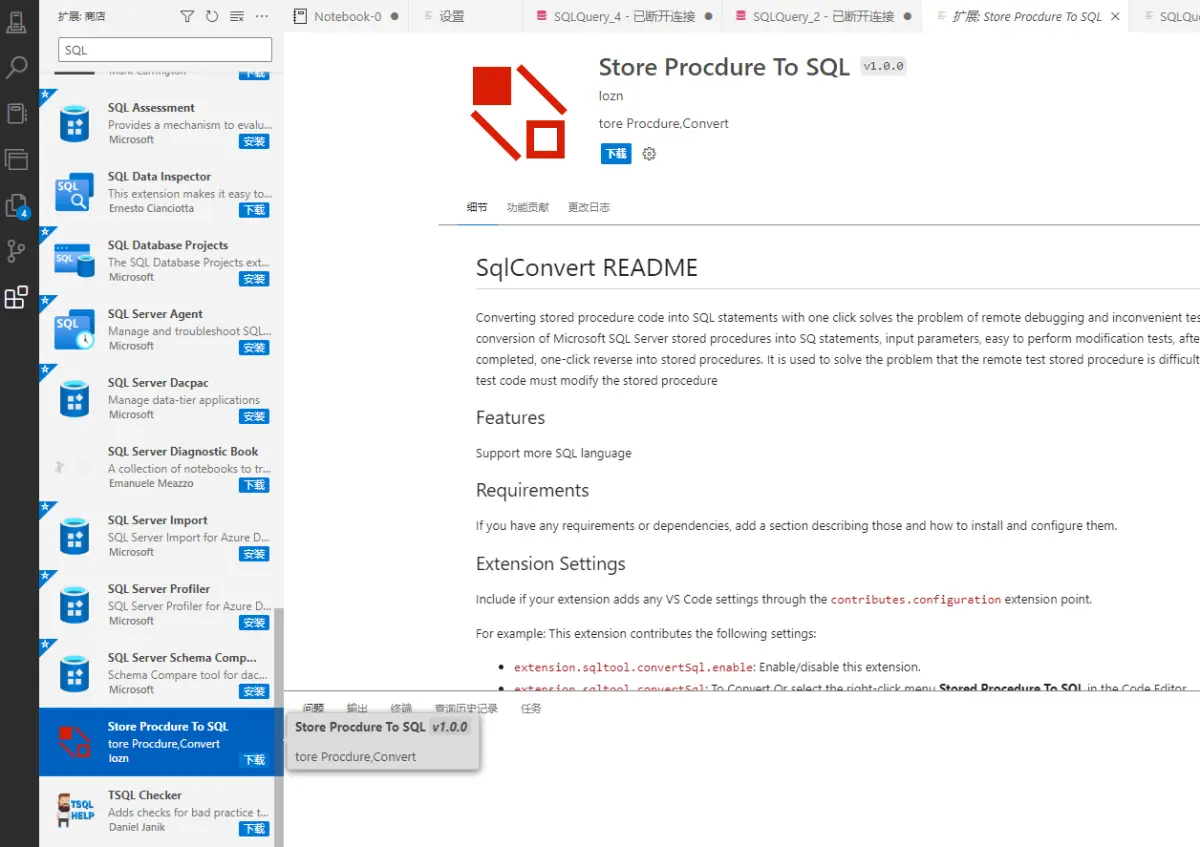This screenshot has width=1200, height=847.
Task: Click the SQL Server Import extension icon
Action: [74, 536]
